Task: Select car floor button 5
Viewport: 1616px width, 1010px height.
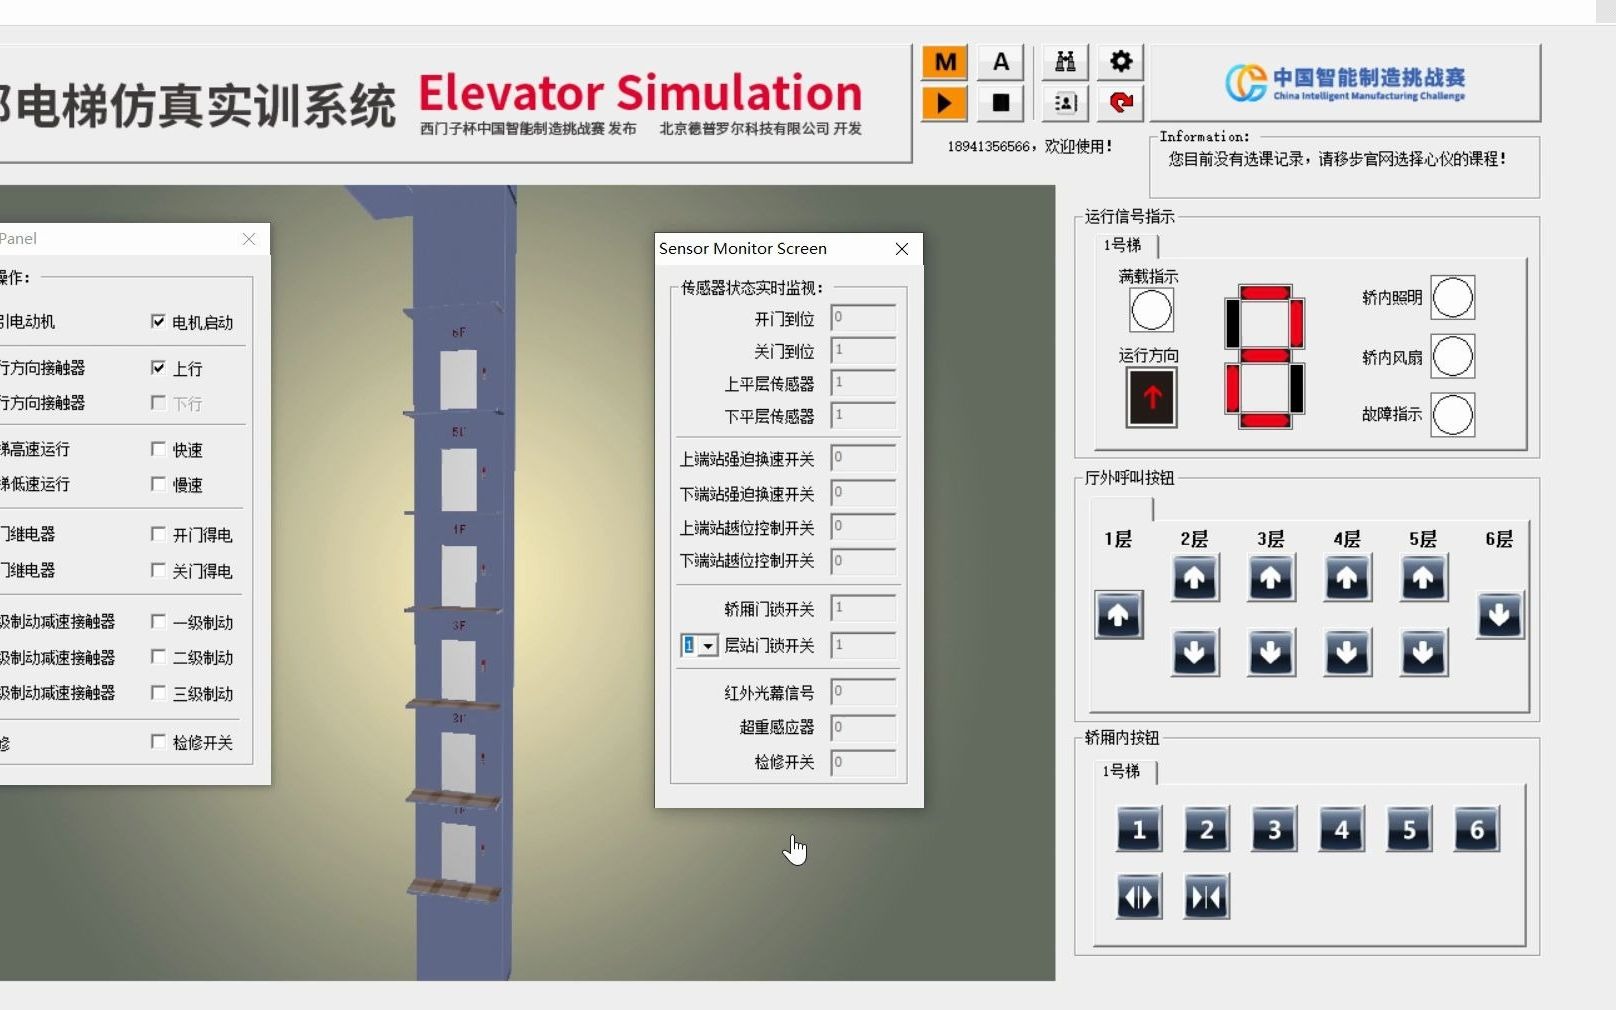Action: tap(1409, 829)
